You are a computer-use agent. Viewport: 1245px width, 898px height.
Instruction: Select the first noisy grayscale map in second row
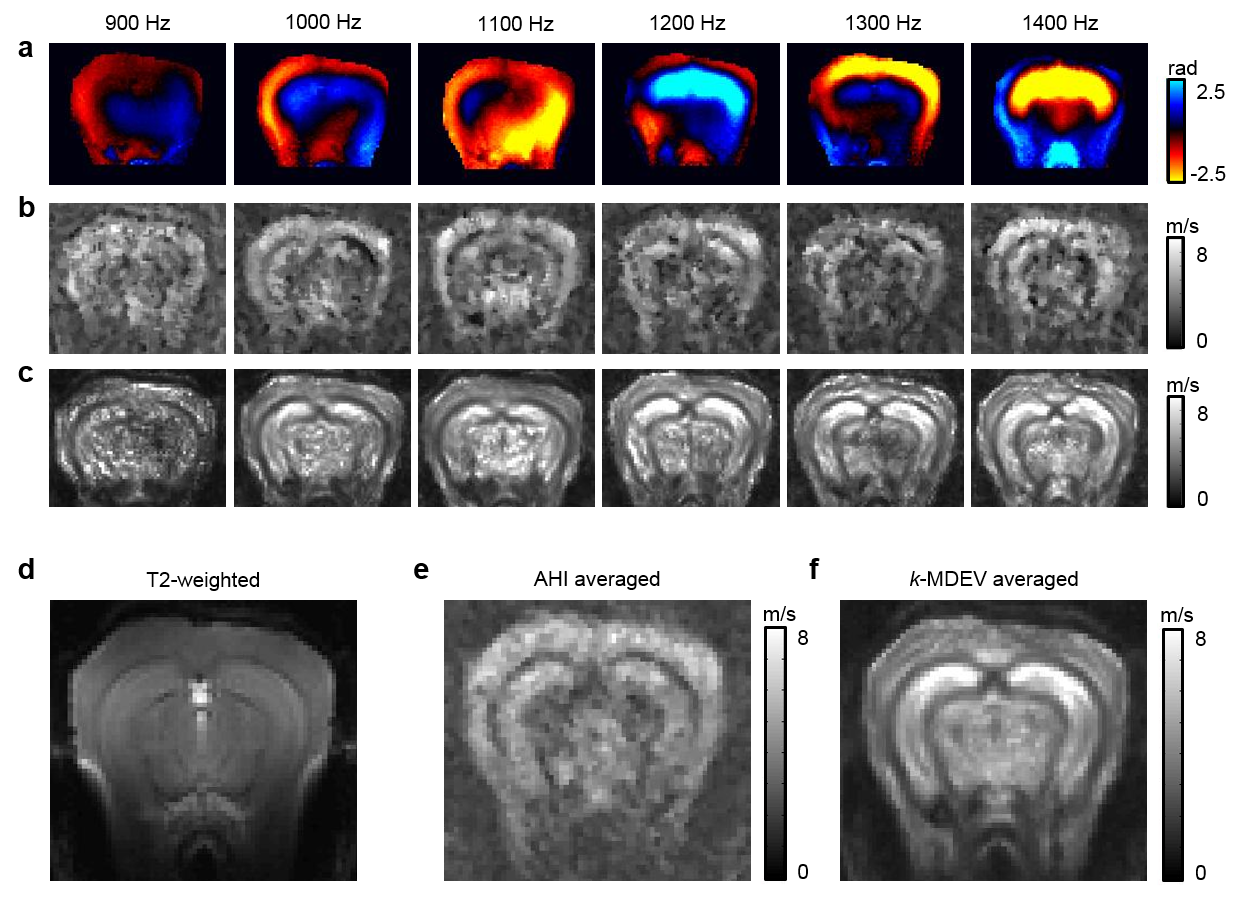click(x=137, y=278)
